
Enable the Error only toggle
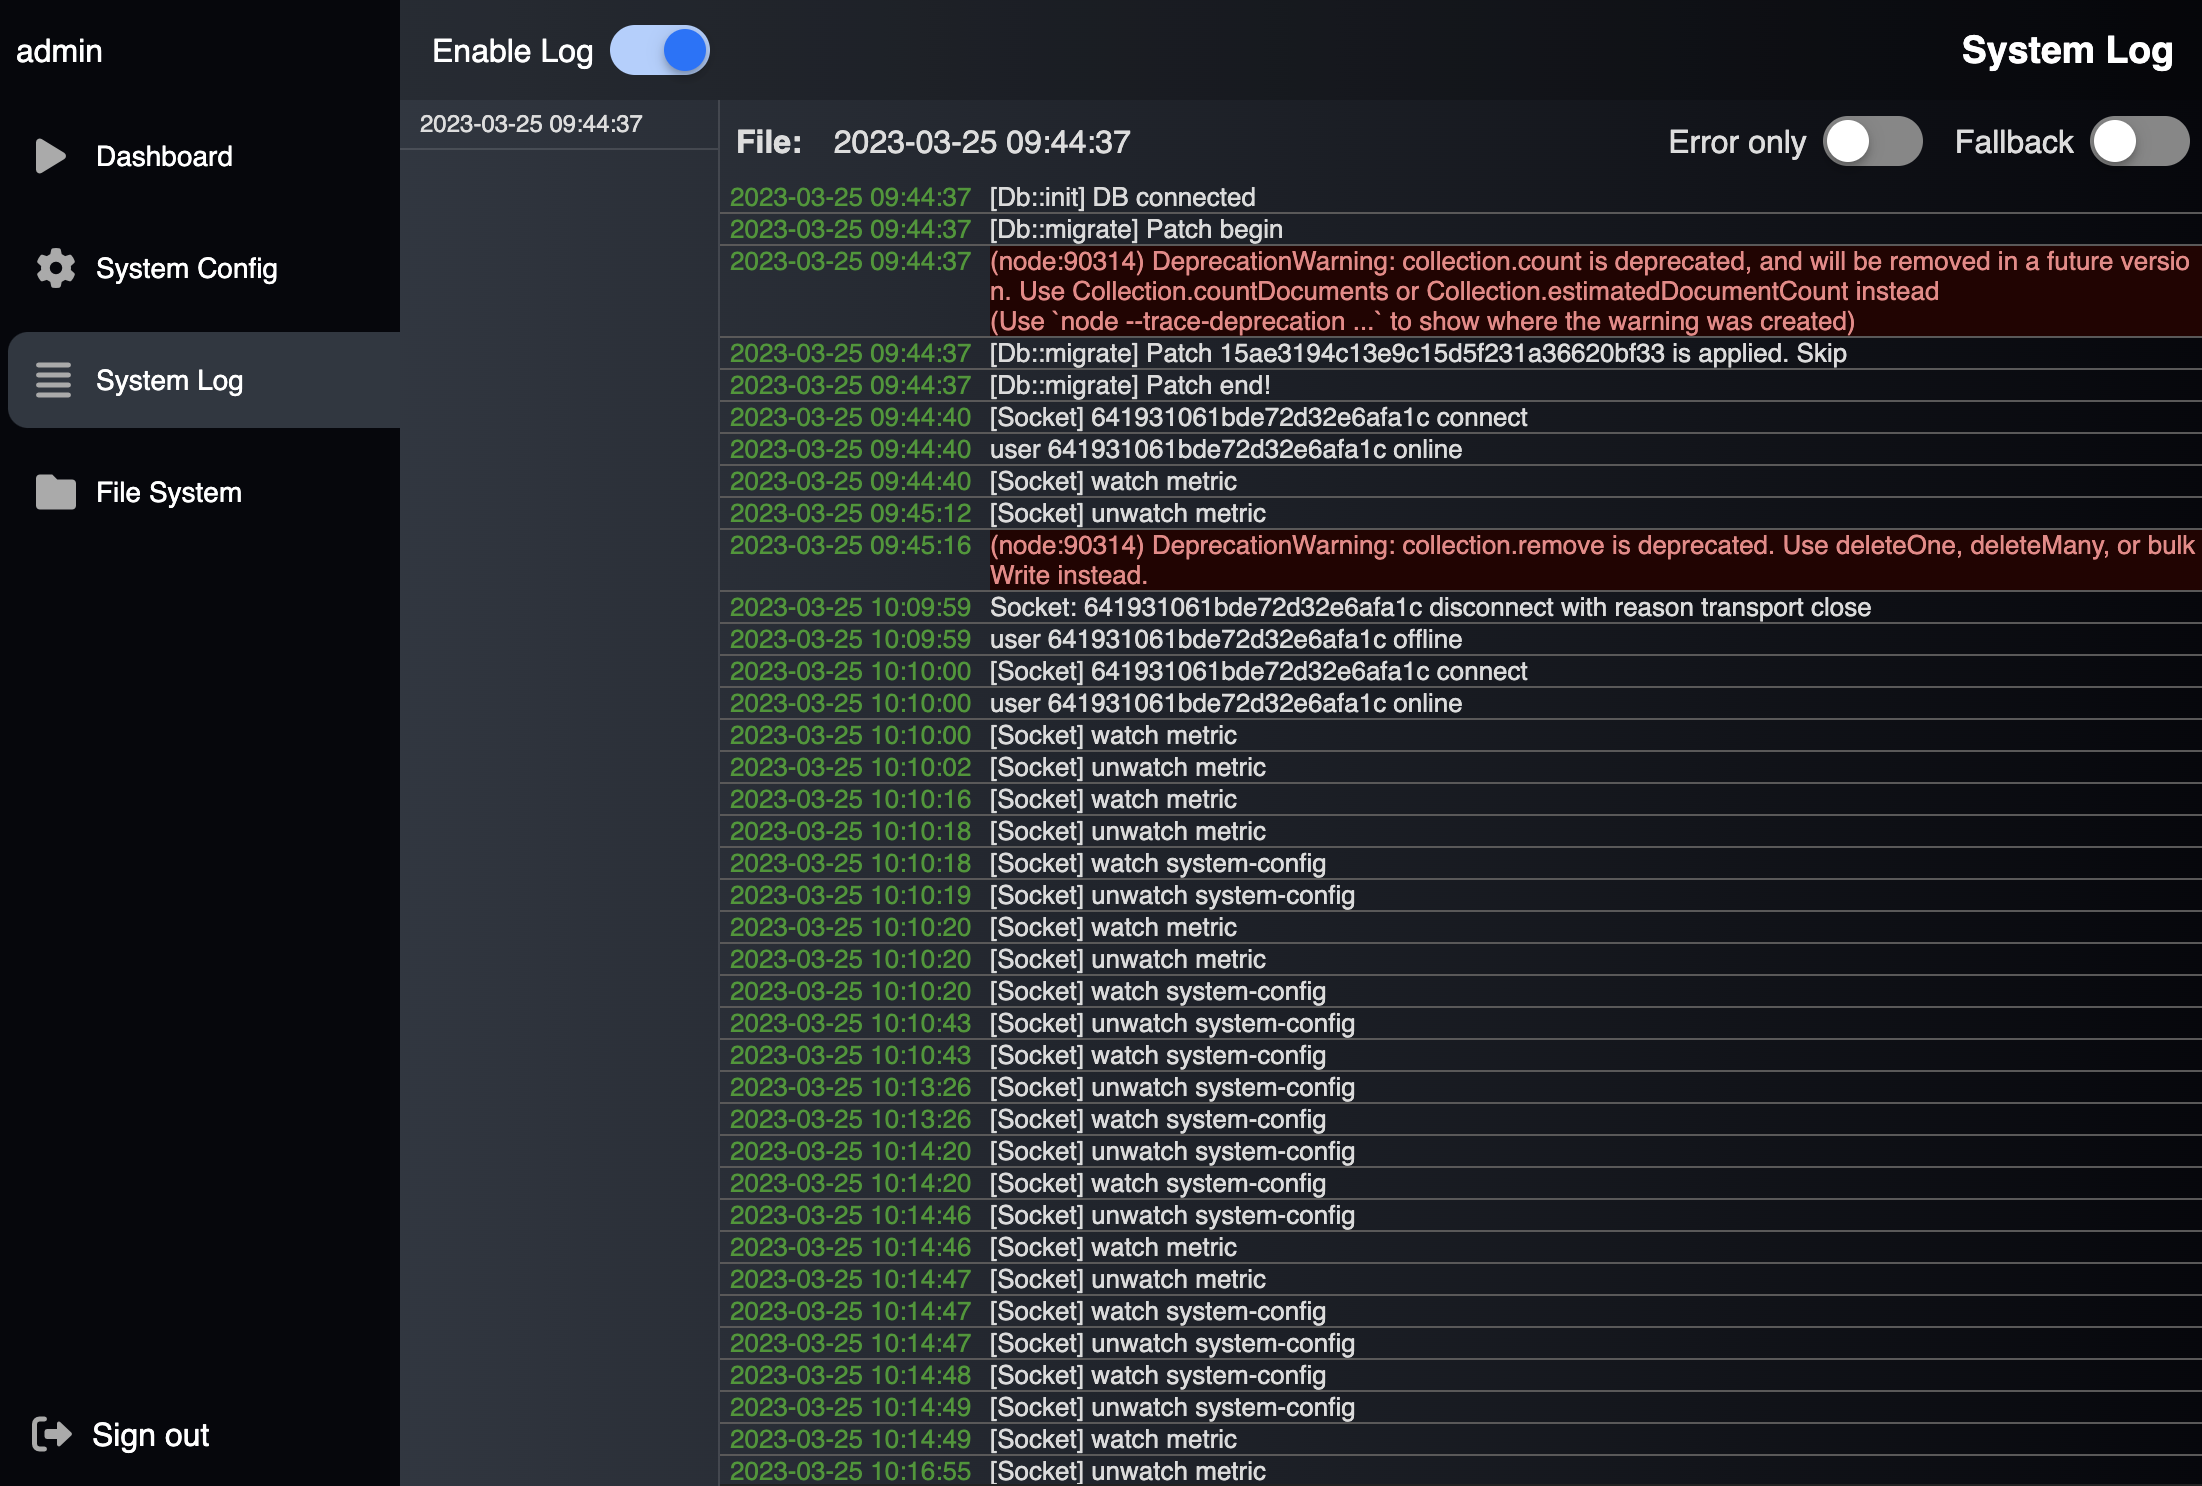(1871, 142)
